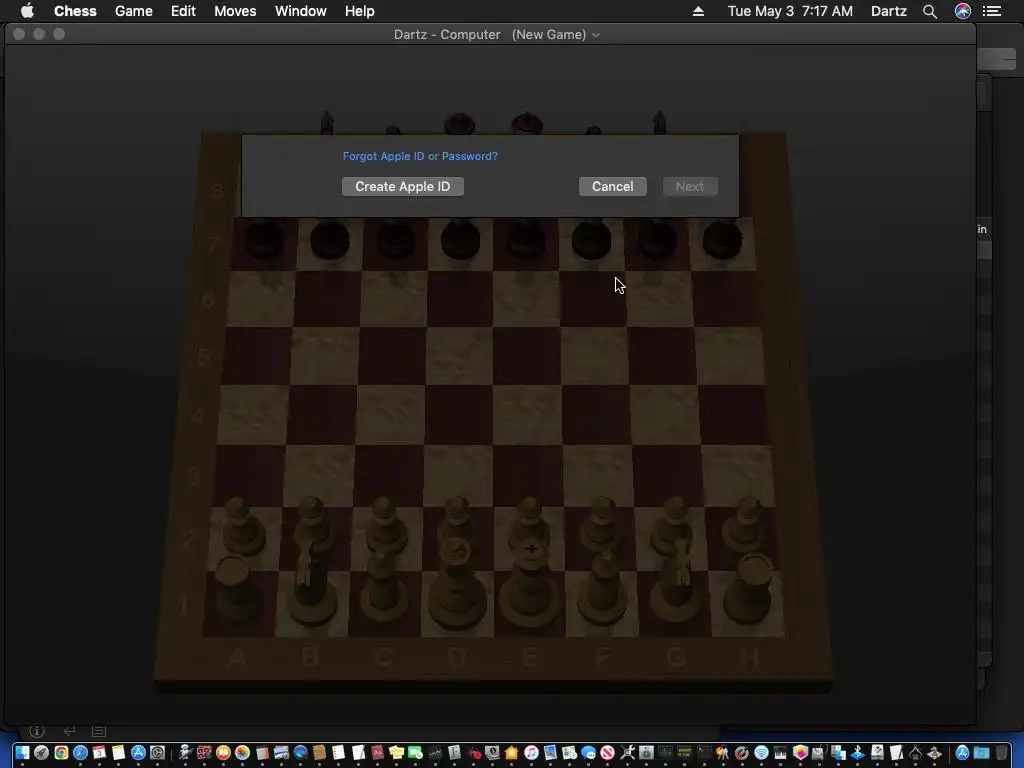Click Forgot Apple ID or Password link

coord(420,156)
